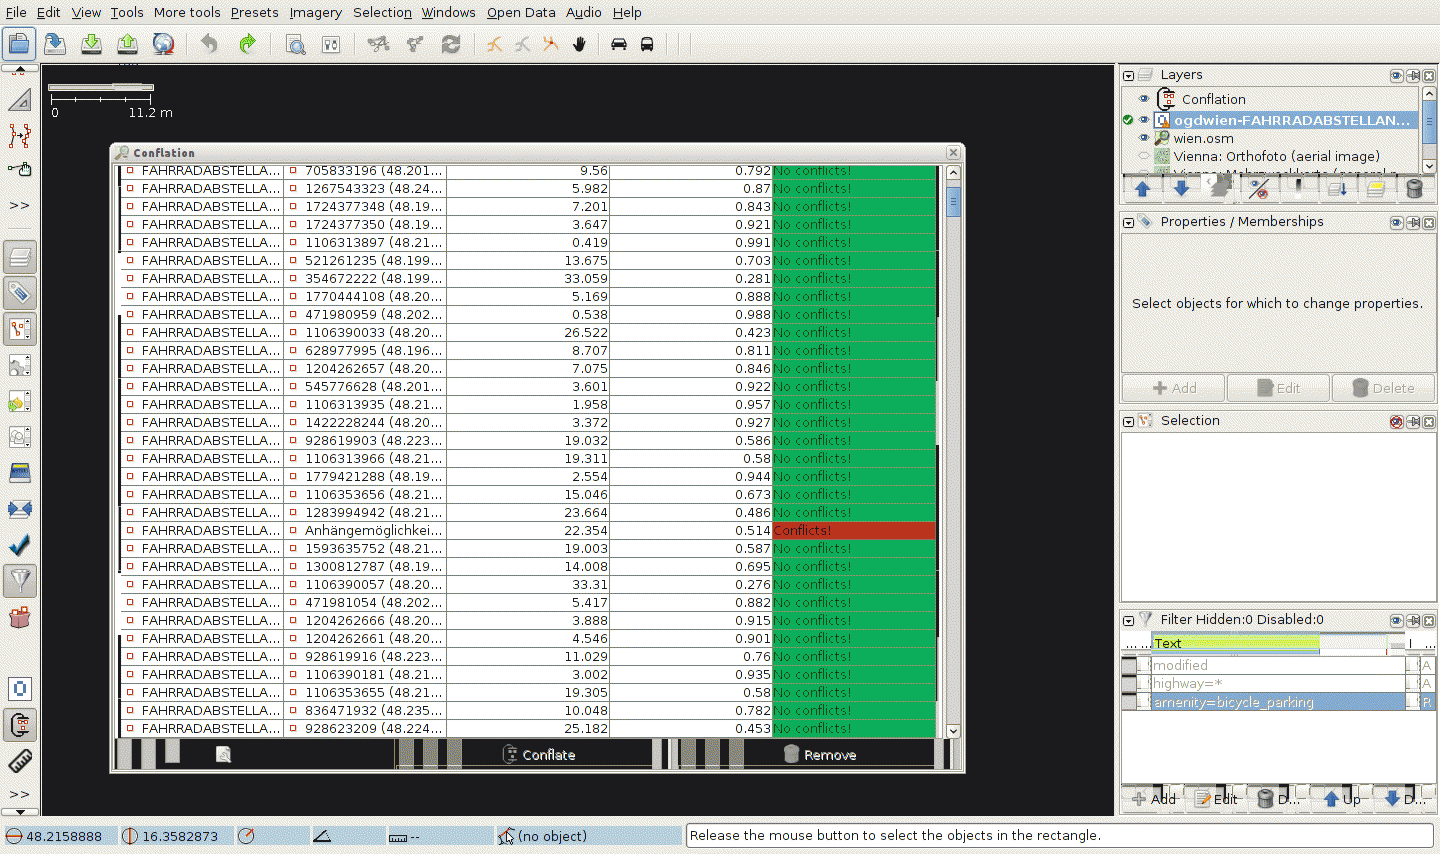Open the Imagery menu
This screenshot has width=1440, height=854.
coord(316,12)
